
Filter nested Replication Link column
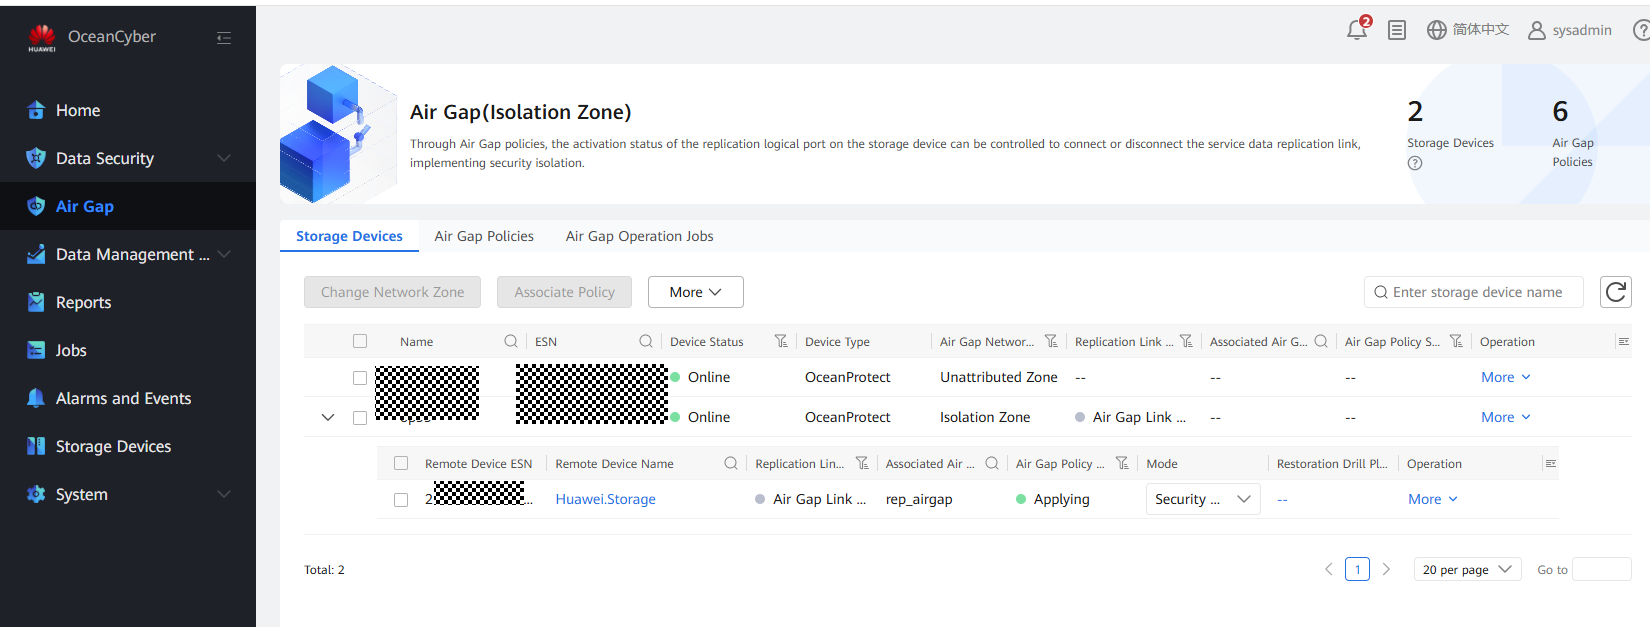(x=862, y=463)
